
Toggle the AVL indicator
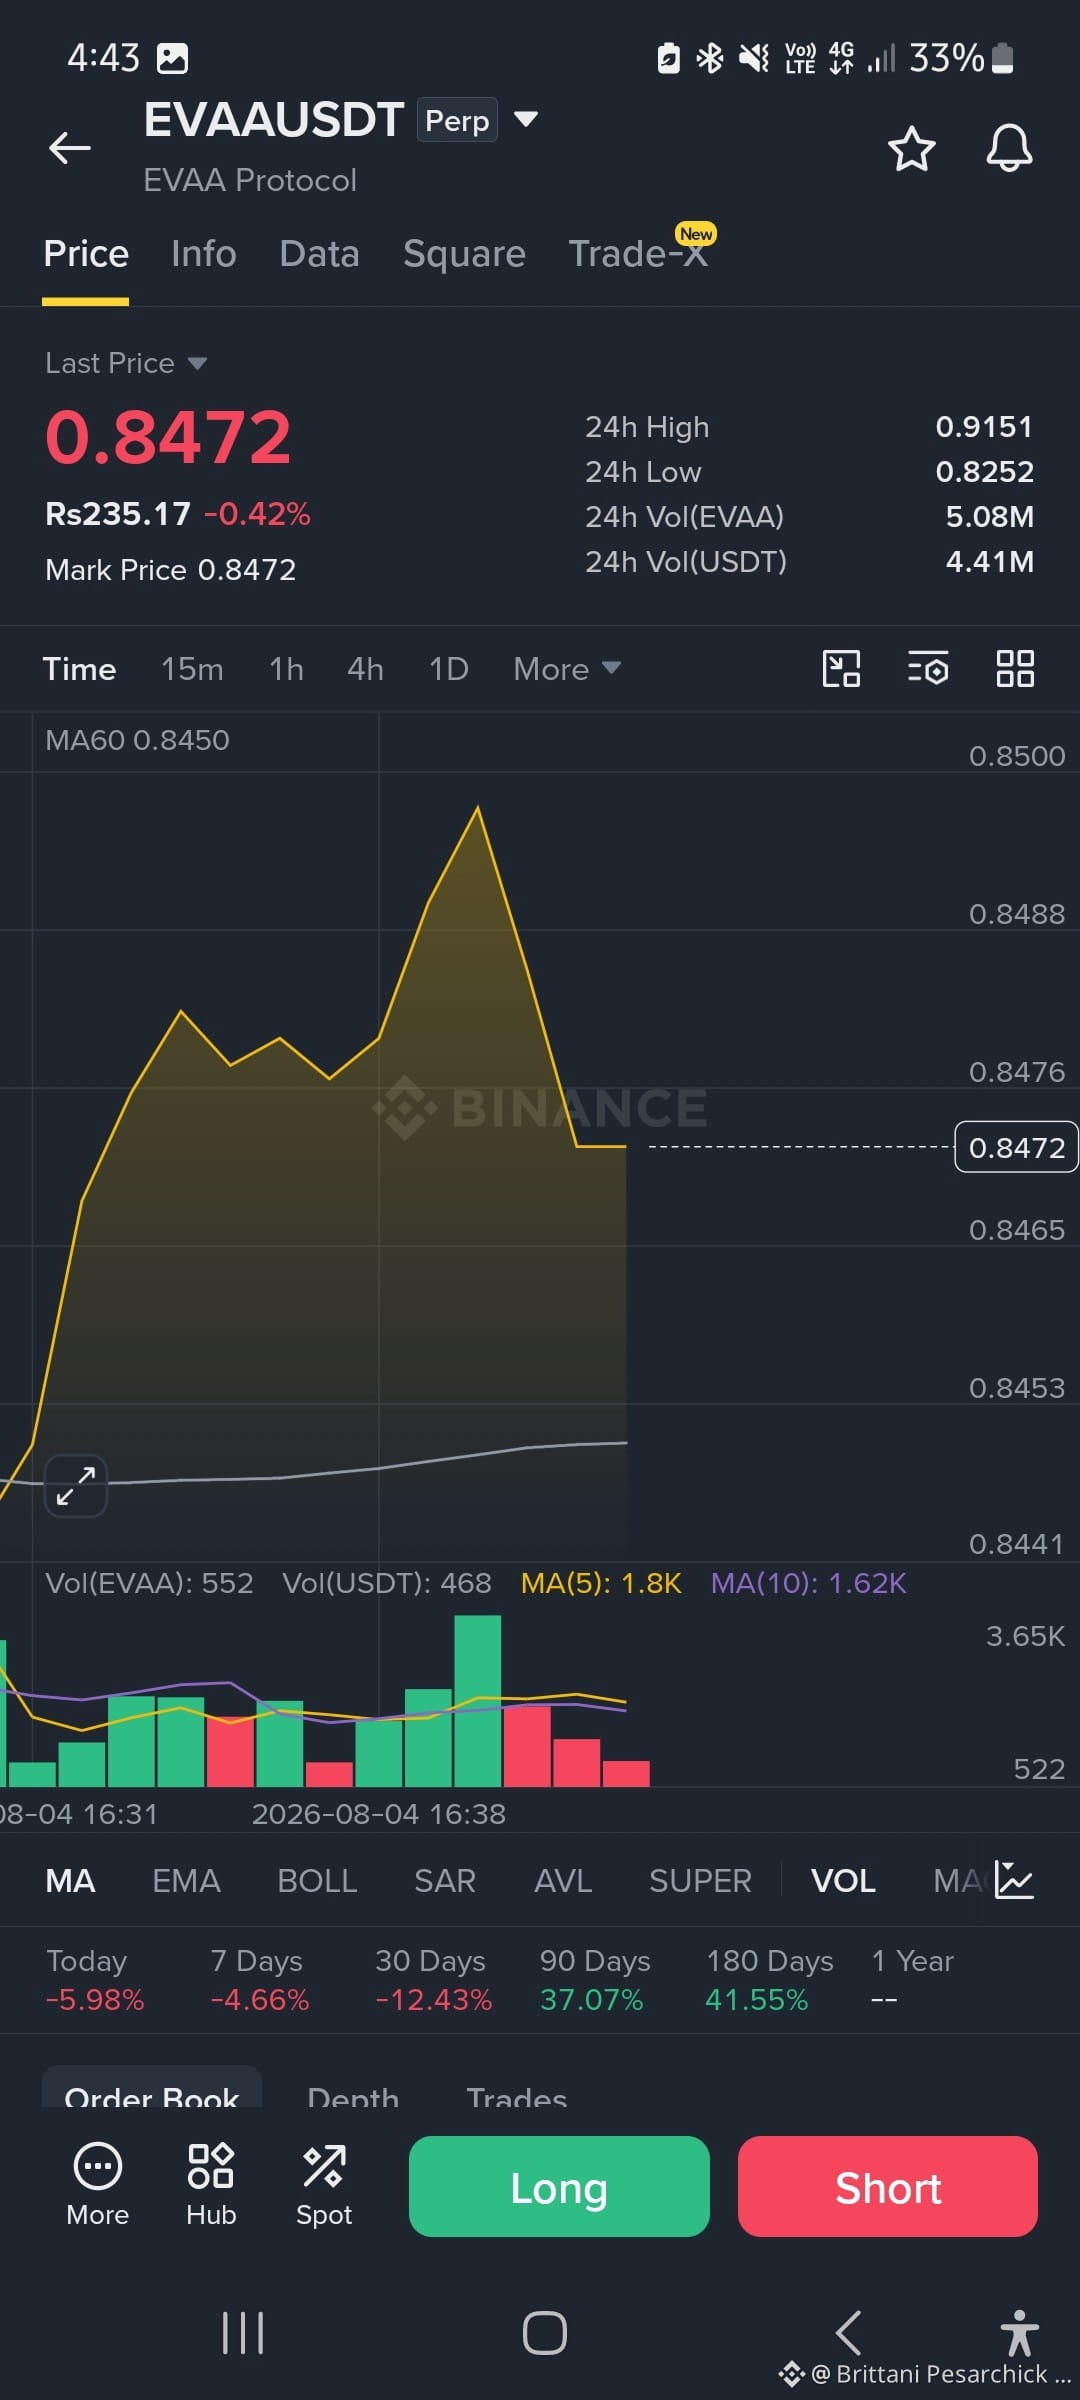(x=563, y=1881)
